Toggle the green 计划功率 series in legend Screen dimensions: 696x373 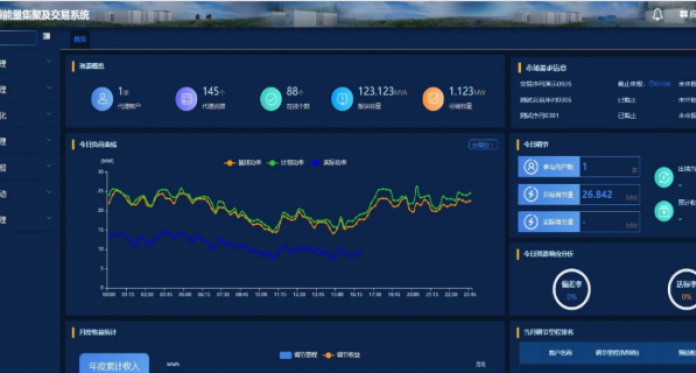(285, 163)
